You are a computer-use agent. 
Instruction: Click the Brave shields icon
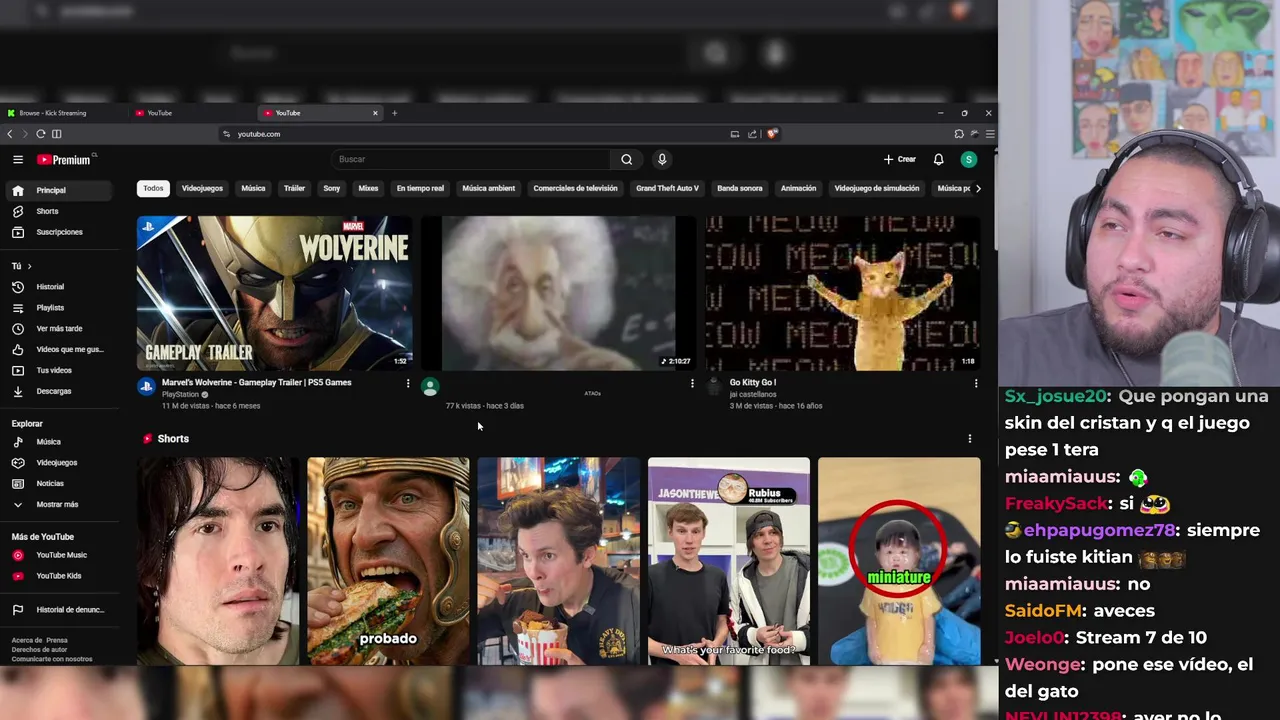coord(772,134)
